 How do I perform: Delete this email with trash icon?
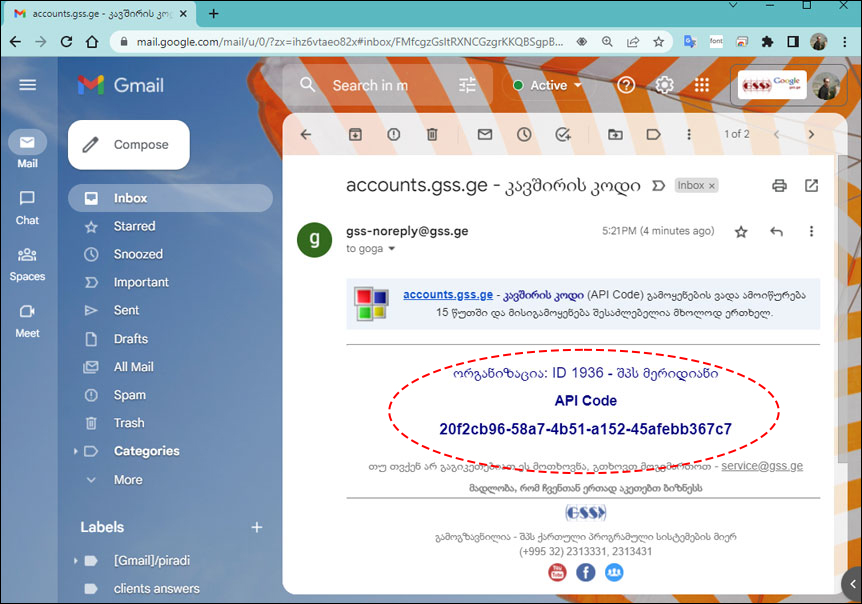coord(432,134)
